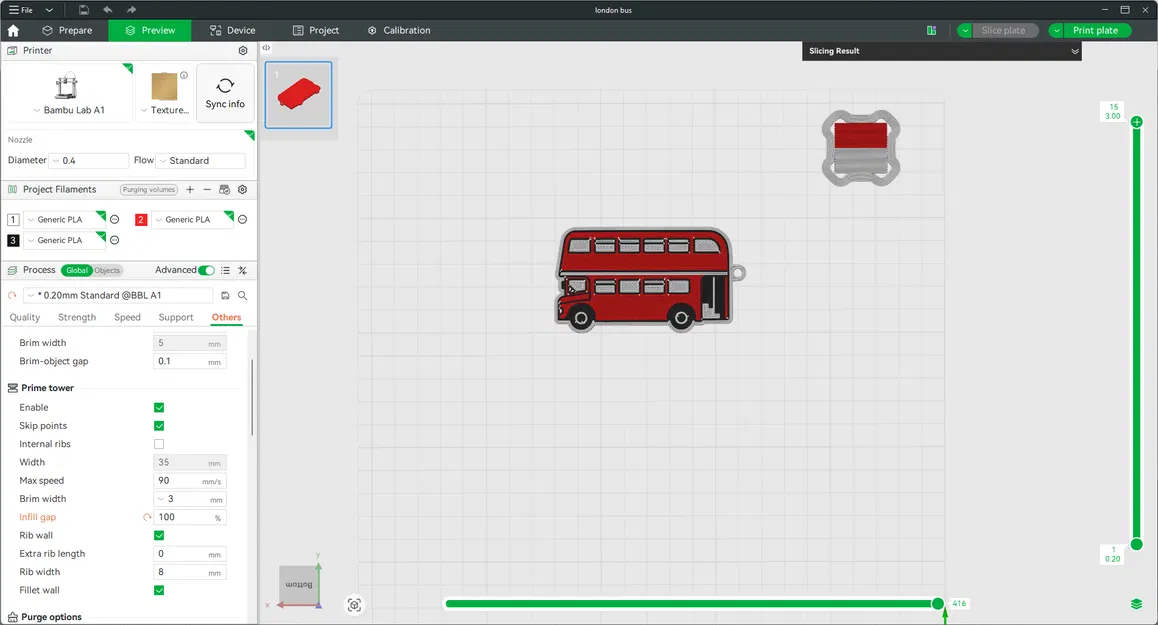Open filament 2 Generic PLA dropdown
The image size is (1158, 625).
tap(193, 219)
